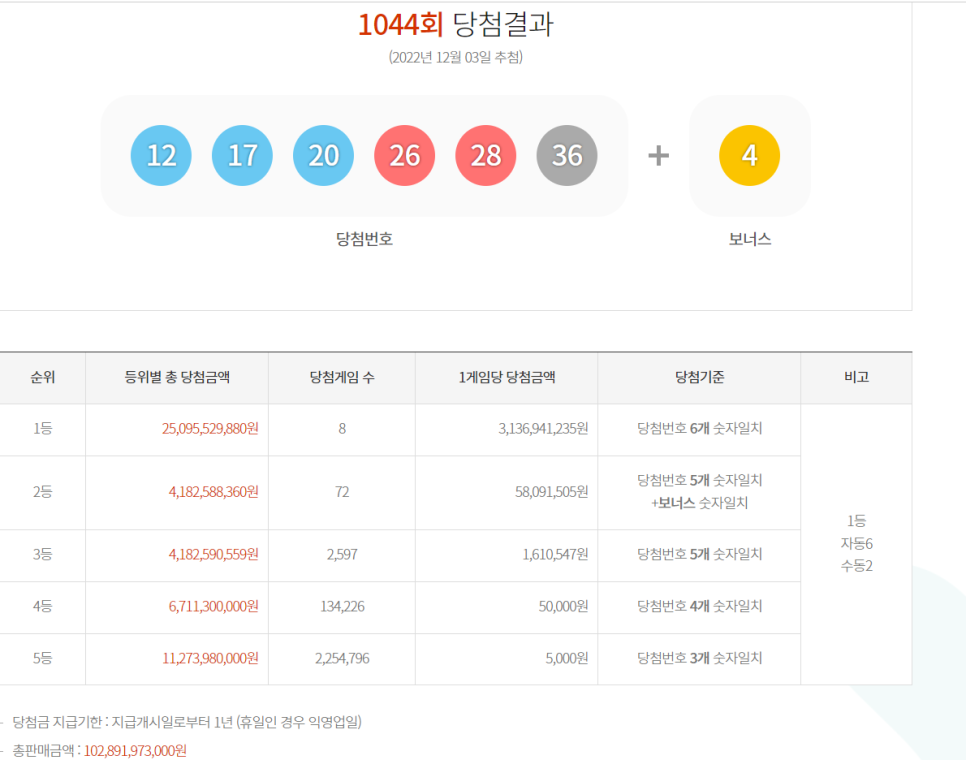Viewport: 966px width, 760px height.
Task: Click the 5등 rank cell
Action: [43, 658]
